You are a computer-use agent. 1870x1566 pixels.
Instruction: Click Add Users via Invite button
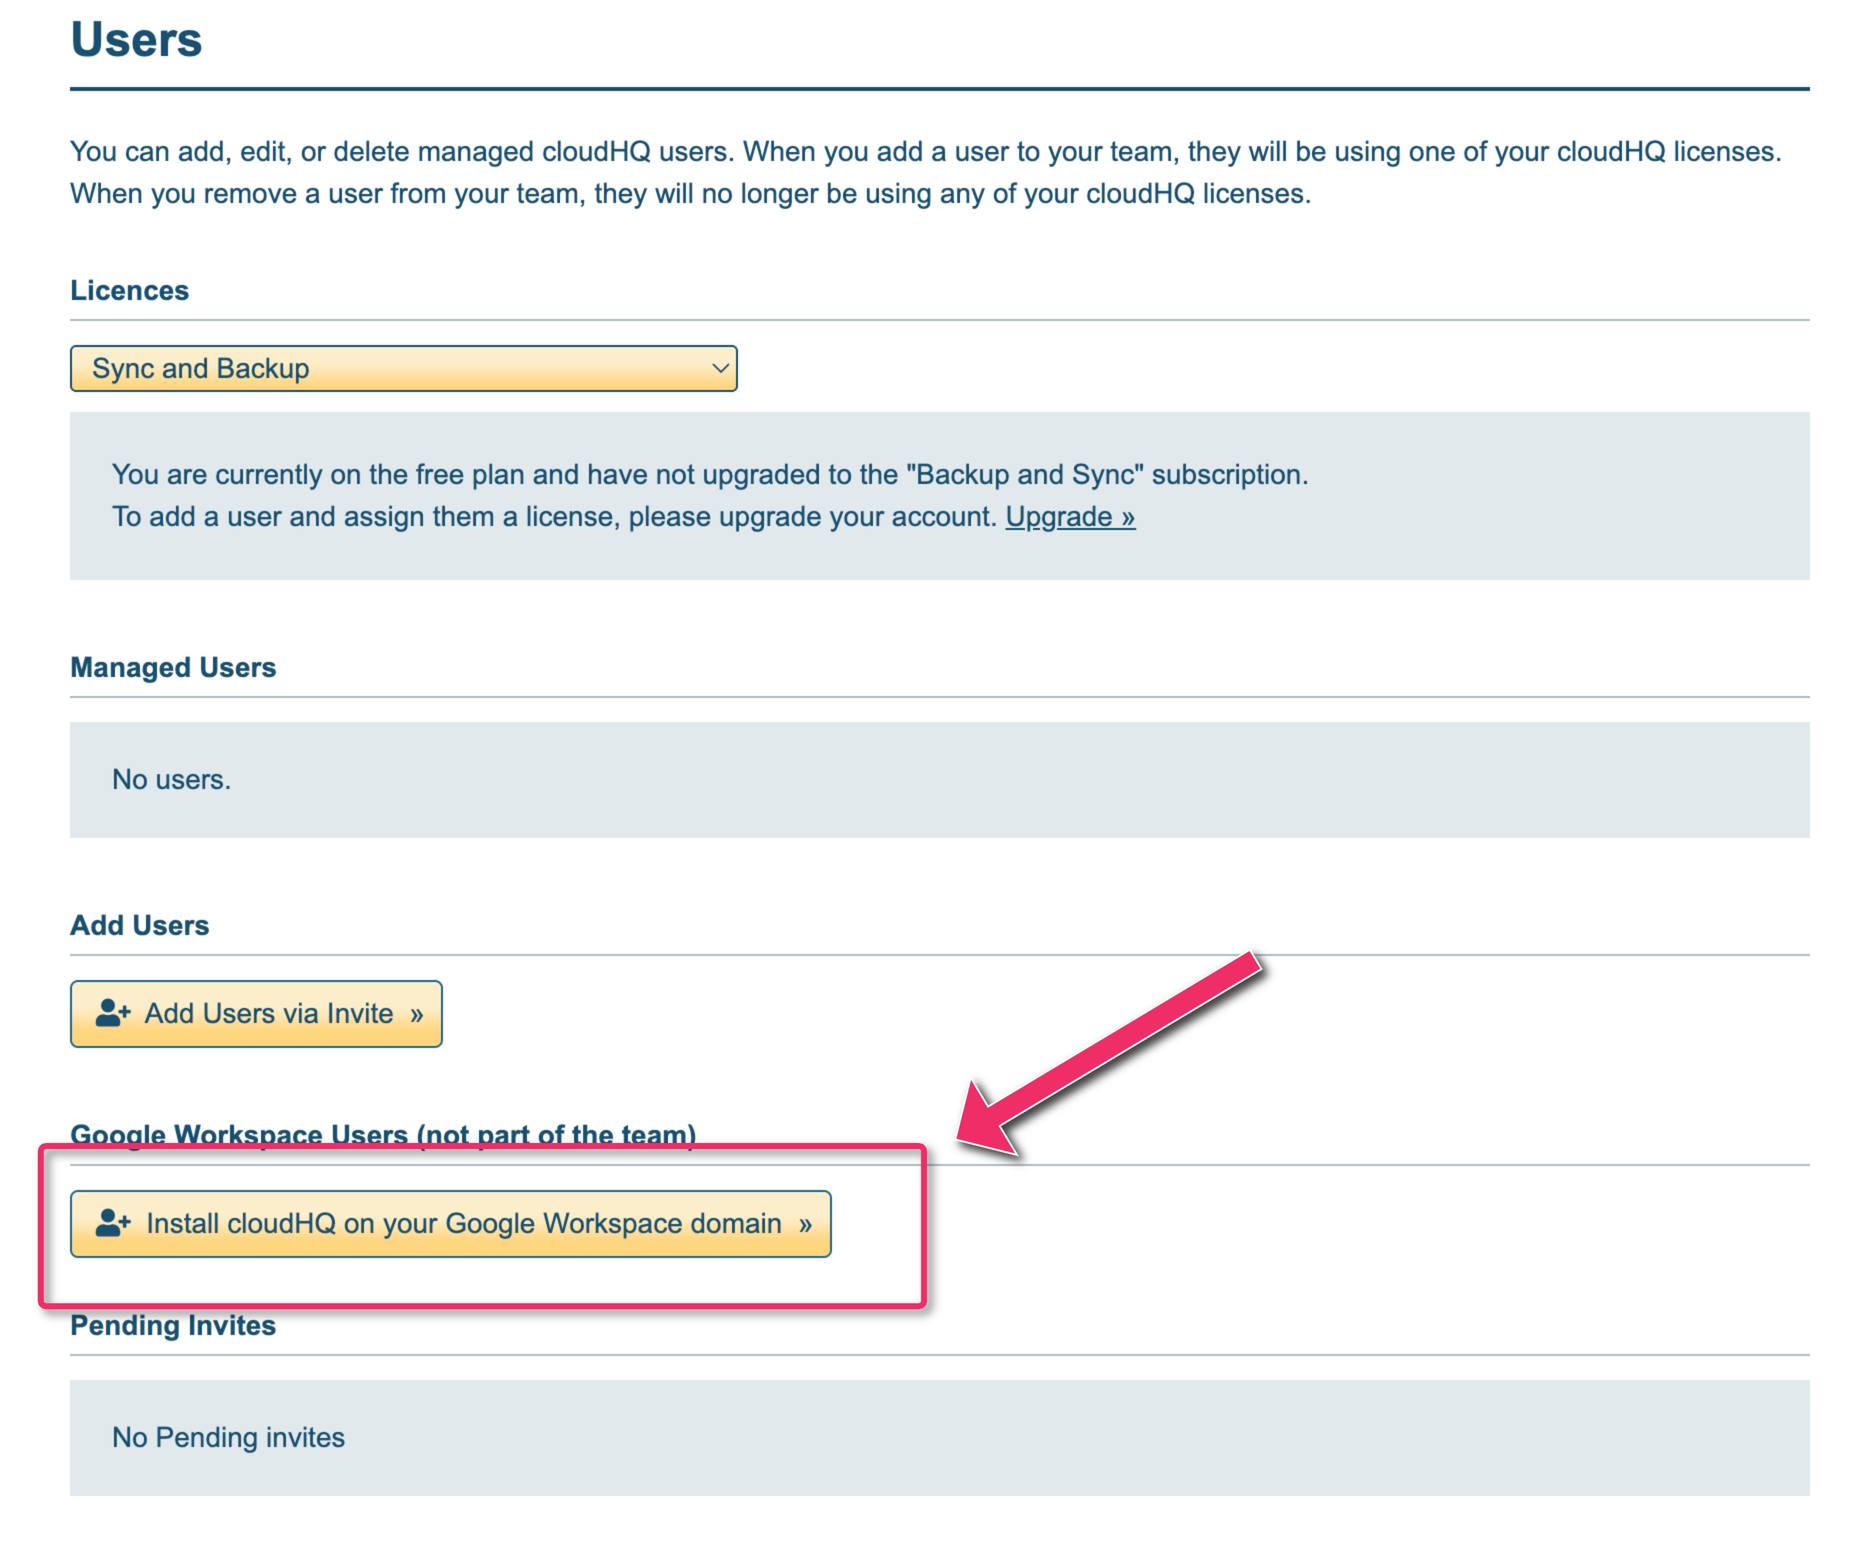(256, 1013)
